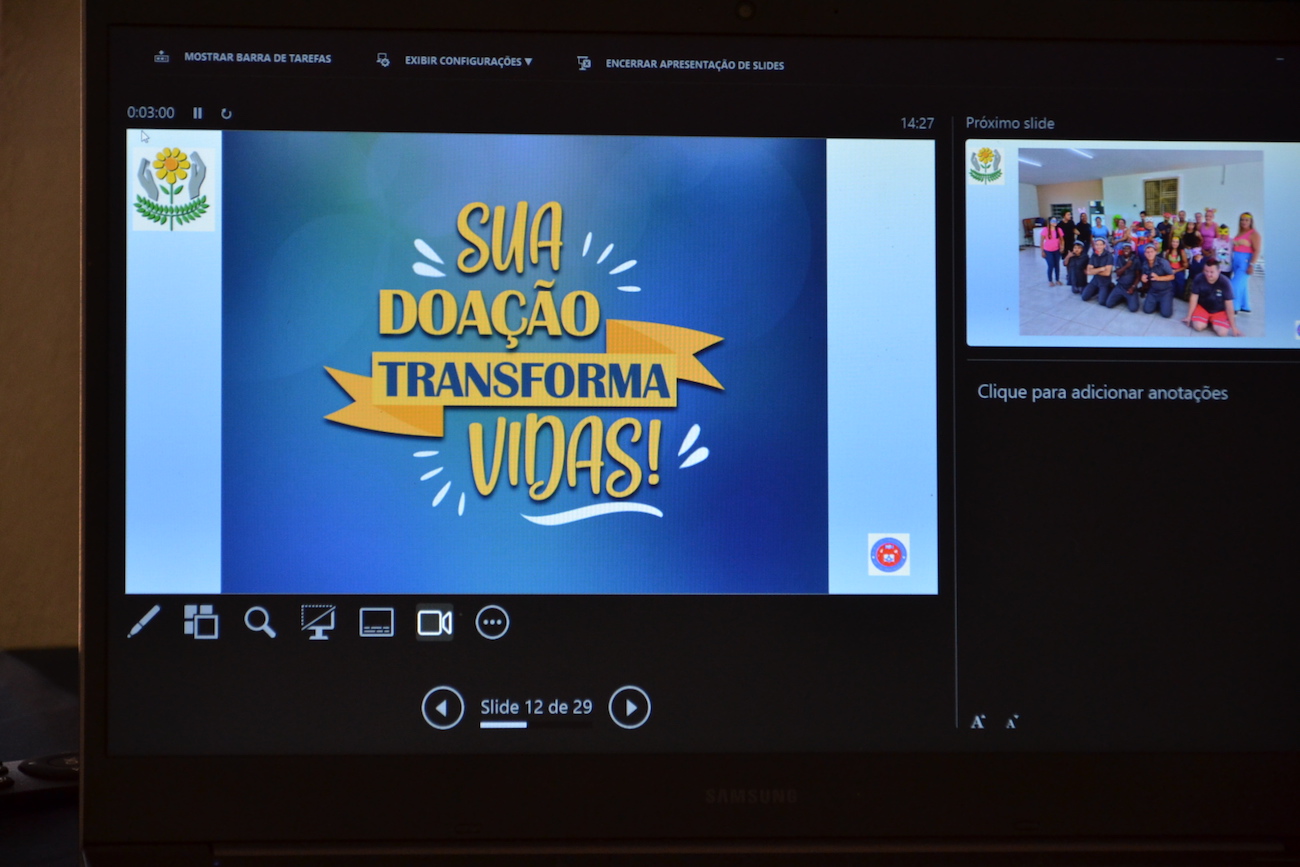This screenshot has width=1300, height=867.
Task: Click the next slide preview thumbnail
Action: tap(1132, 243)
